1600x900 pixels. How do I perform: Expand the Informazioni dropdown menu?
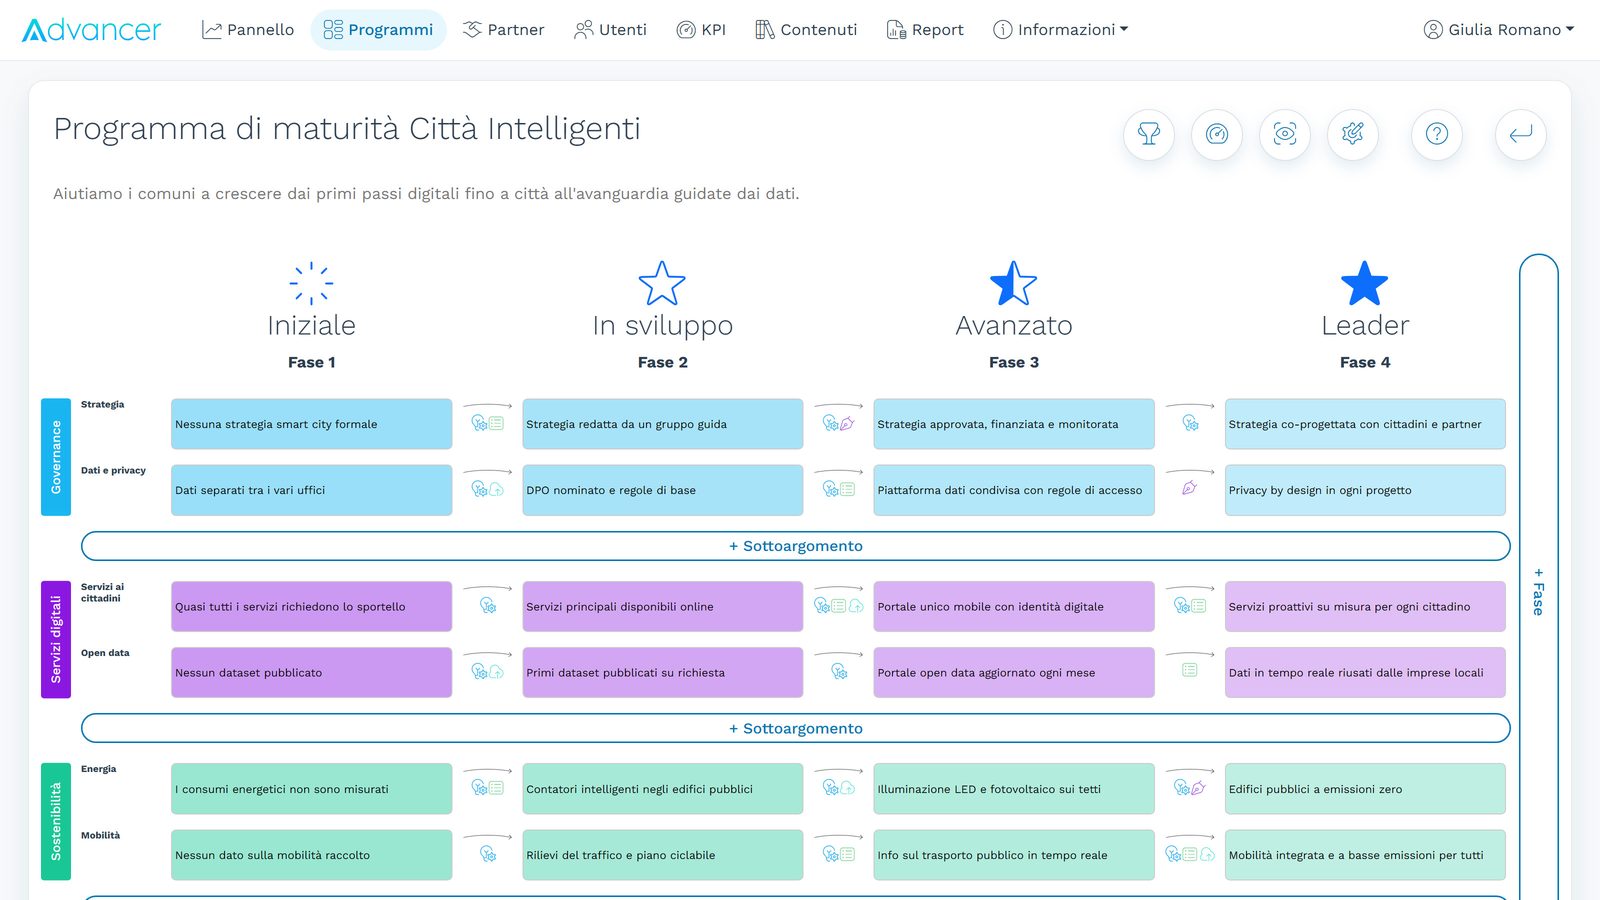point(1060,30)
